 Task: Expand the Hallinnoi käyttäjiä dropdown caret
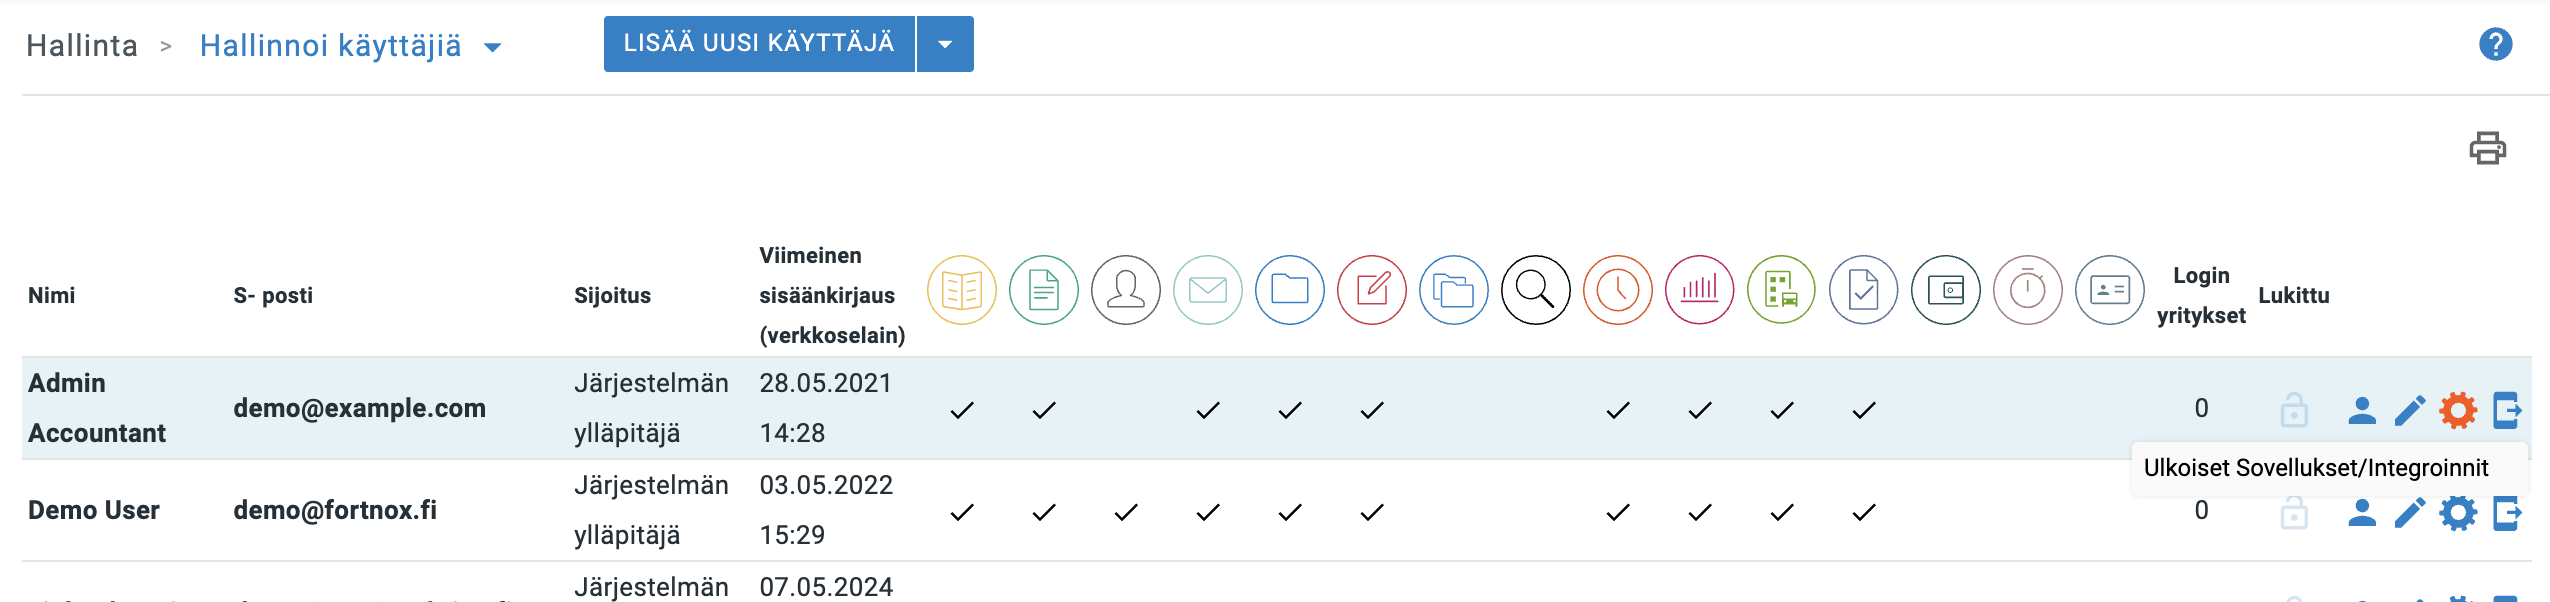click(492, 47)
